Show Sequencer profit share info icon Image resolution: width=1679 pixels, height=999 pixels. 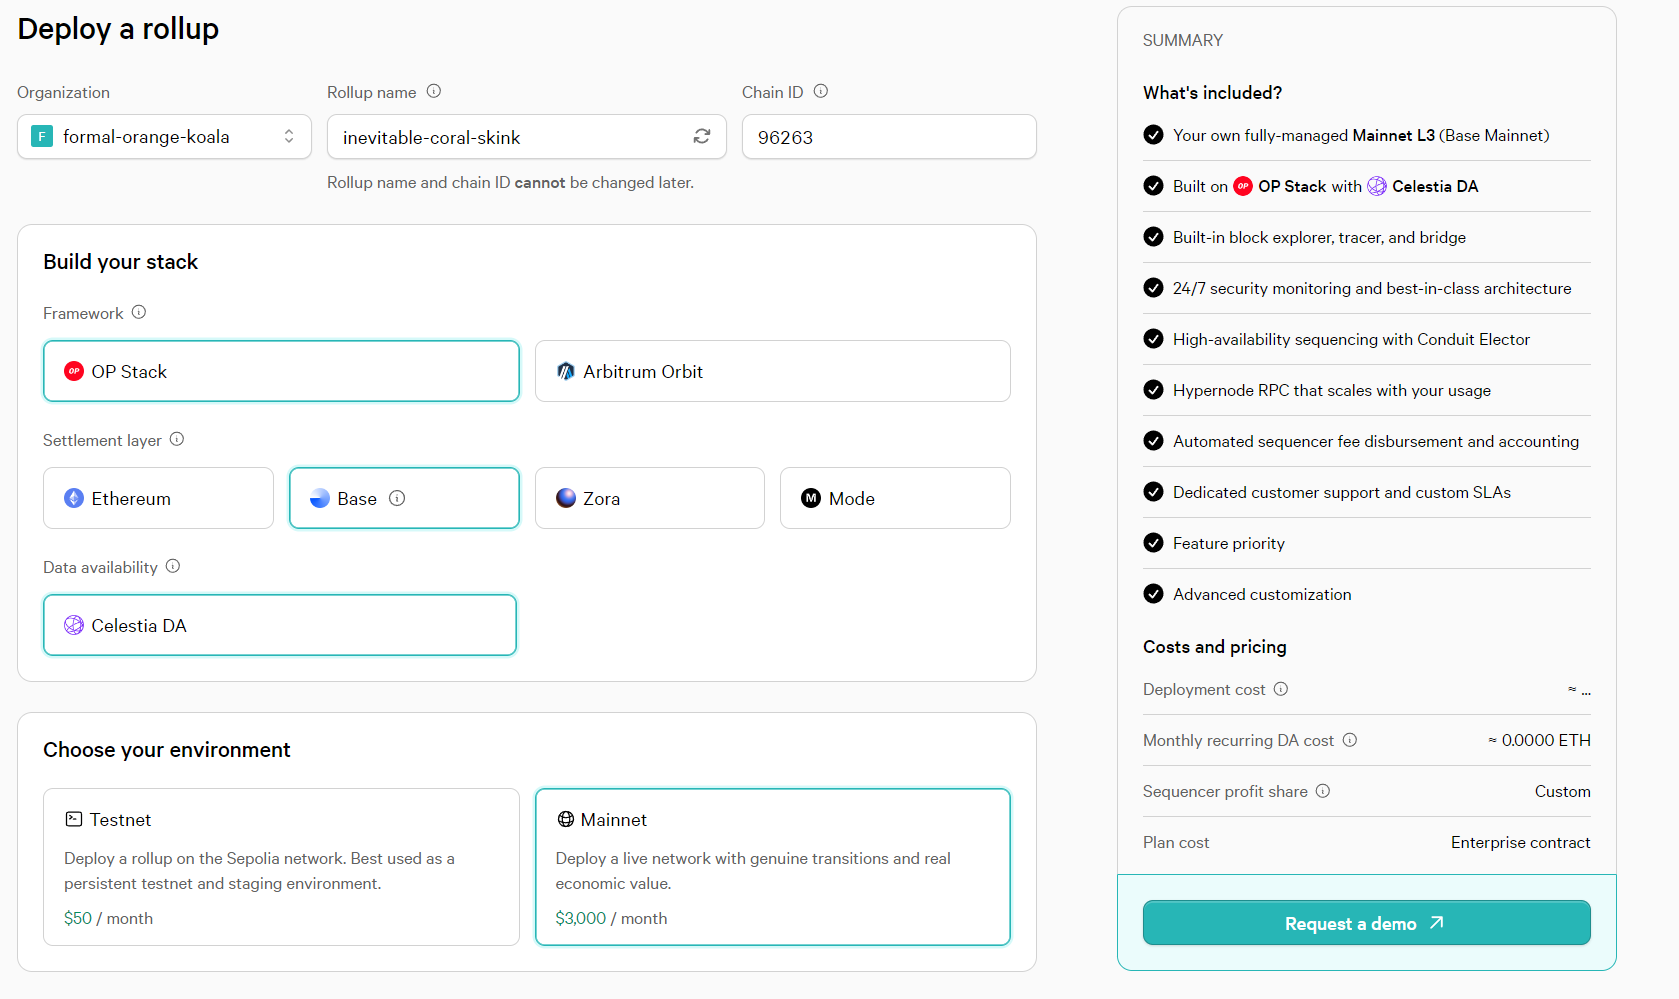(x=1323, y=791)
